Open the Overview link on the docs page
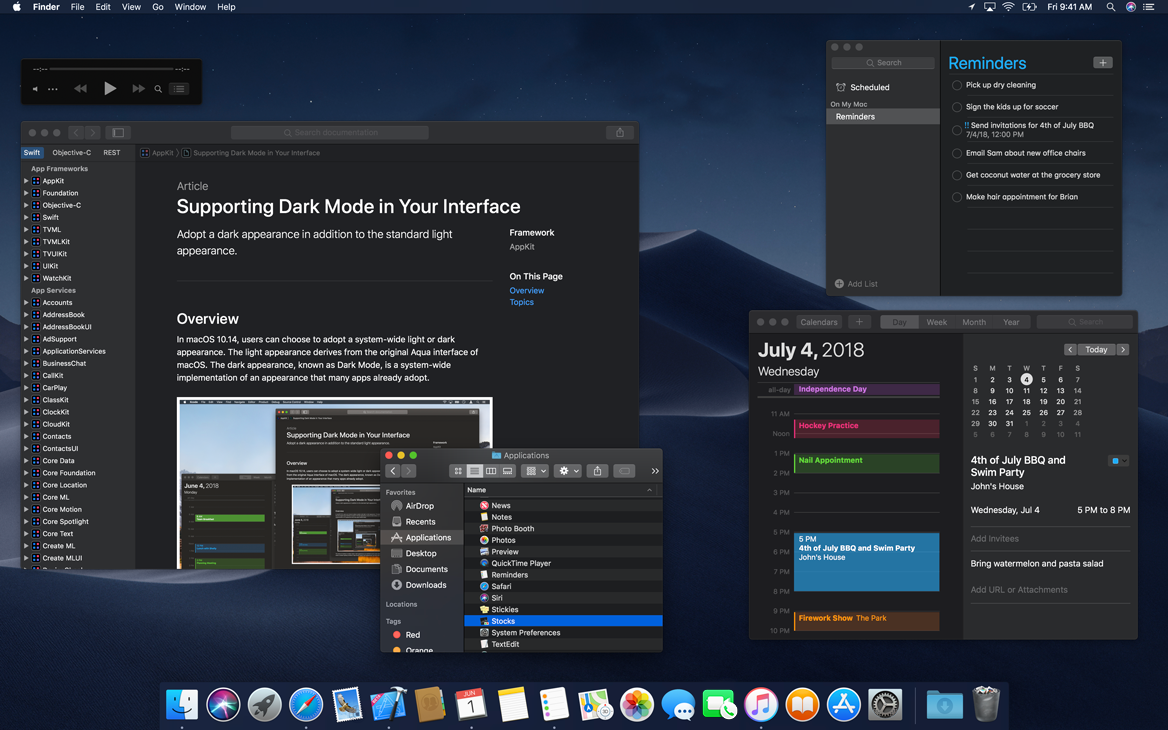Viewport: 1168px width, 730px height. click(x=527, y=290)
